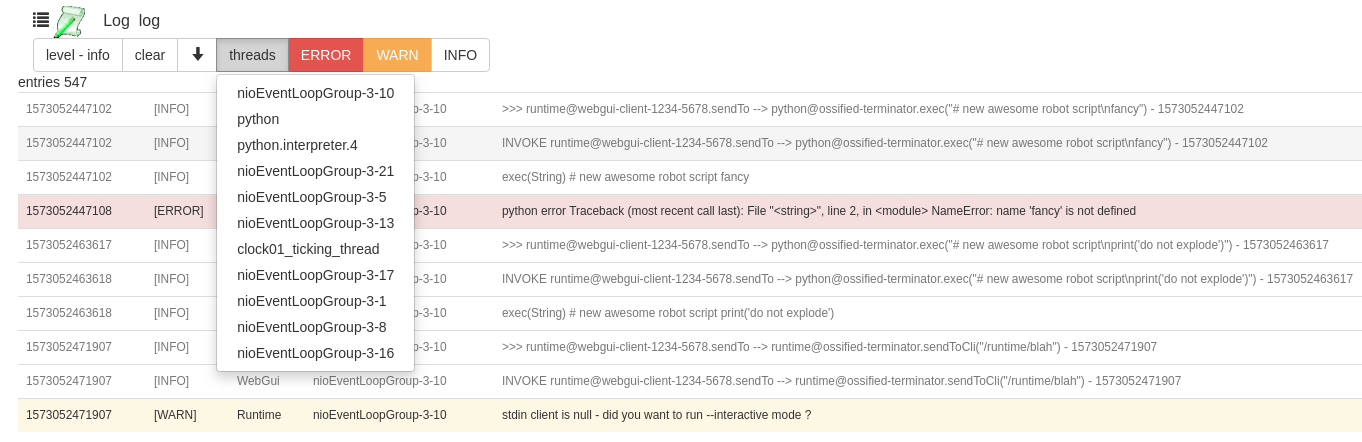Select 'exec(String) # new awesome robot script fancy'

625,177
